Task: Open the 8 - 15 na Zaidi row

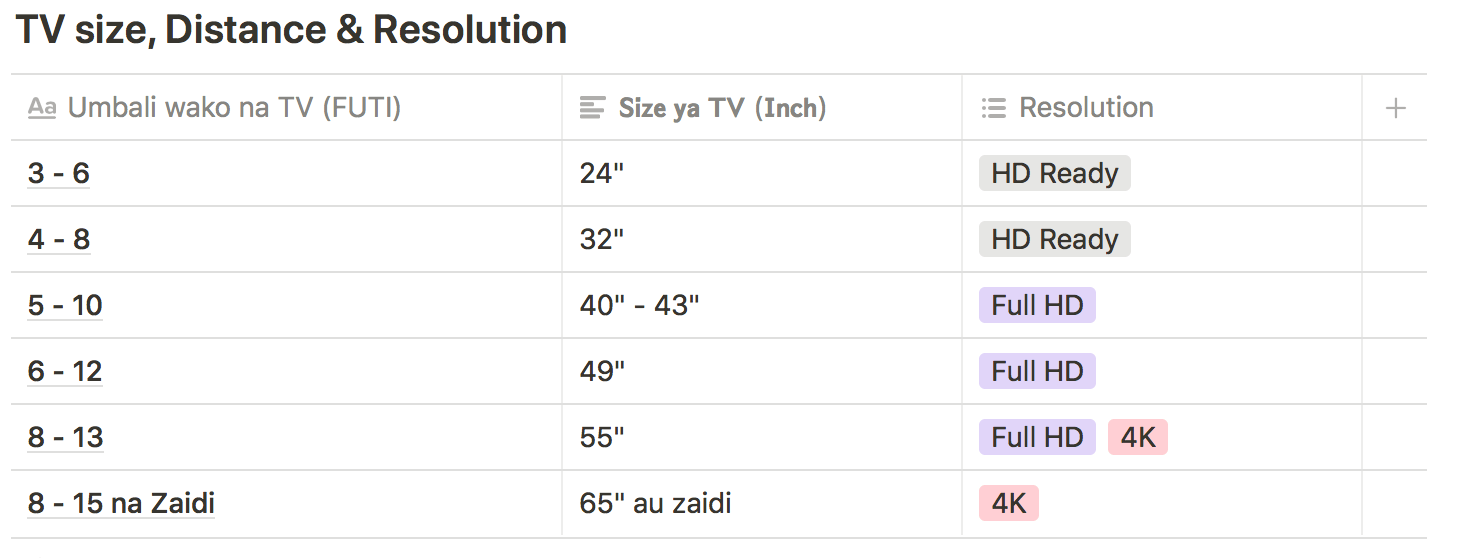Action: point(121,503)
